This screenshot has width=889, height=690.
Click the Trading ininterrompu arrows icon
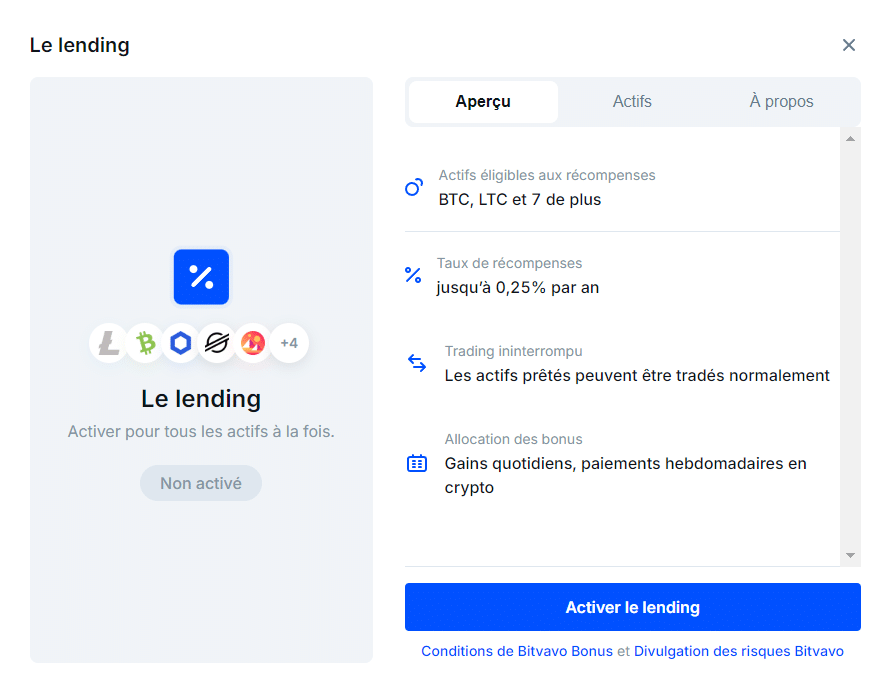point(417,363)
